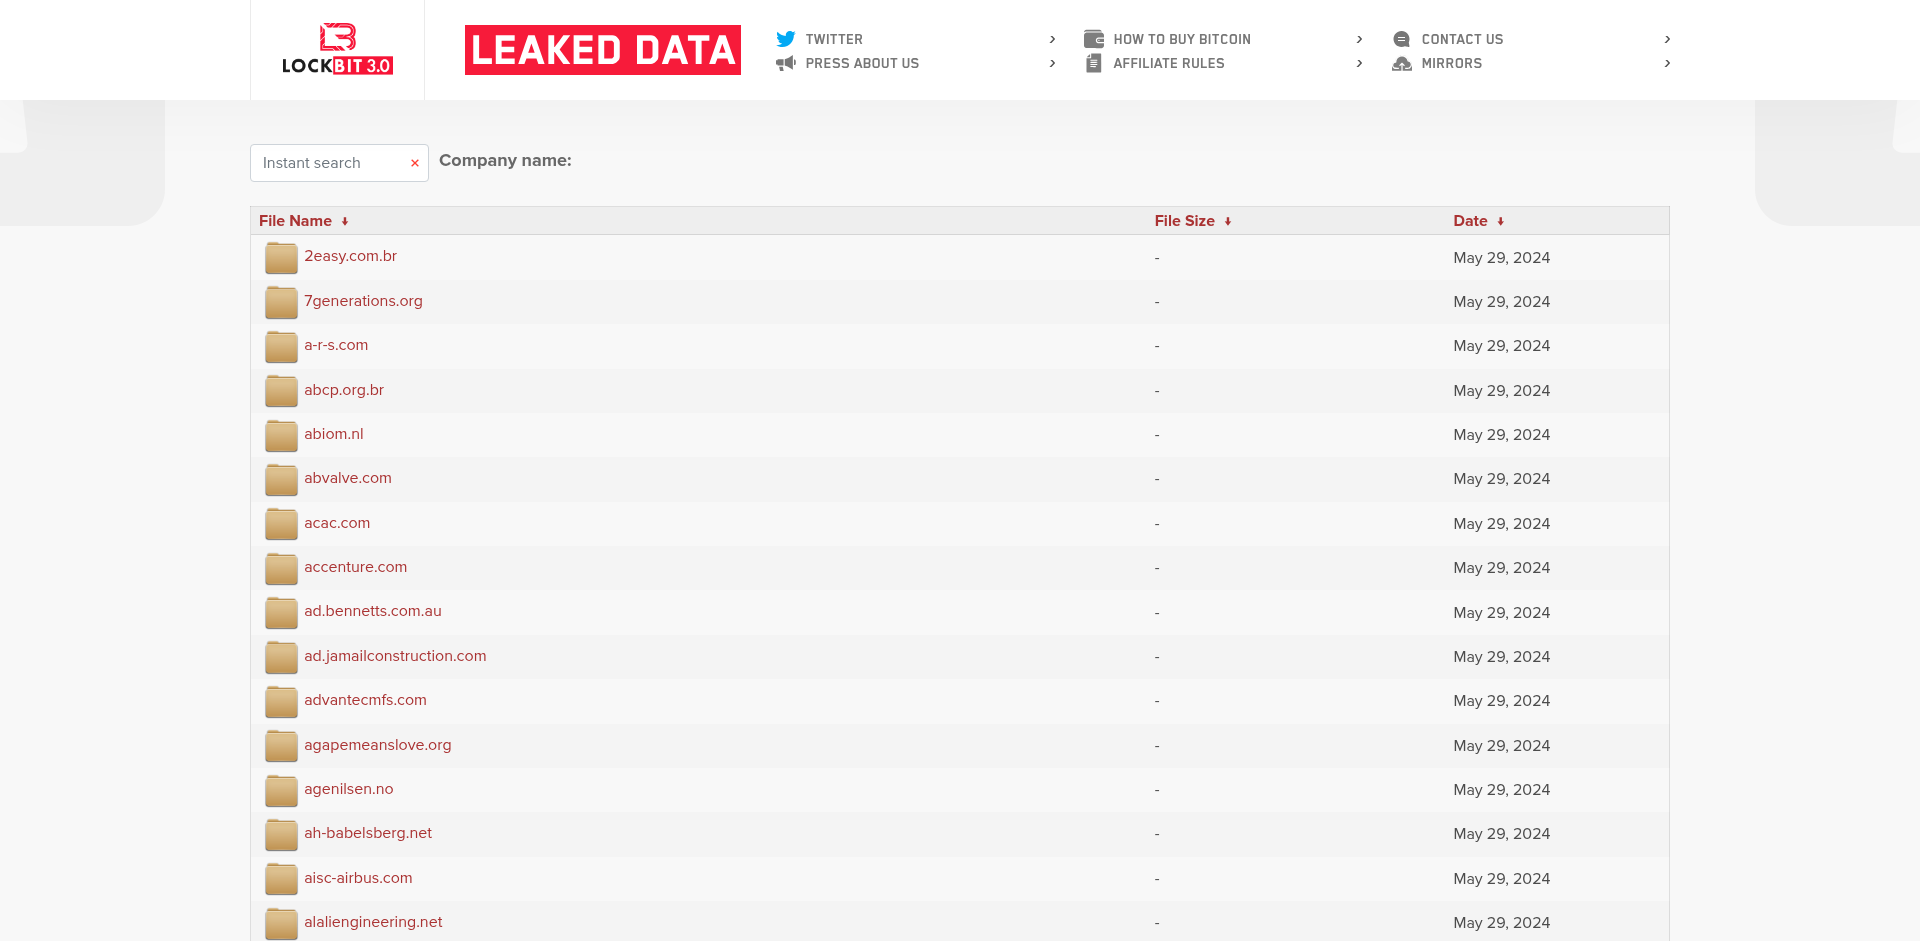1920x941 pixels.
Task: Open the abiom.nl folder link
Action: tap(334, 434)
